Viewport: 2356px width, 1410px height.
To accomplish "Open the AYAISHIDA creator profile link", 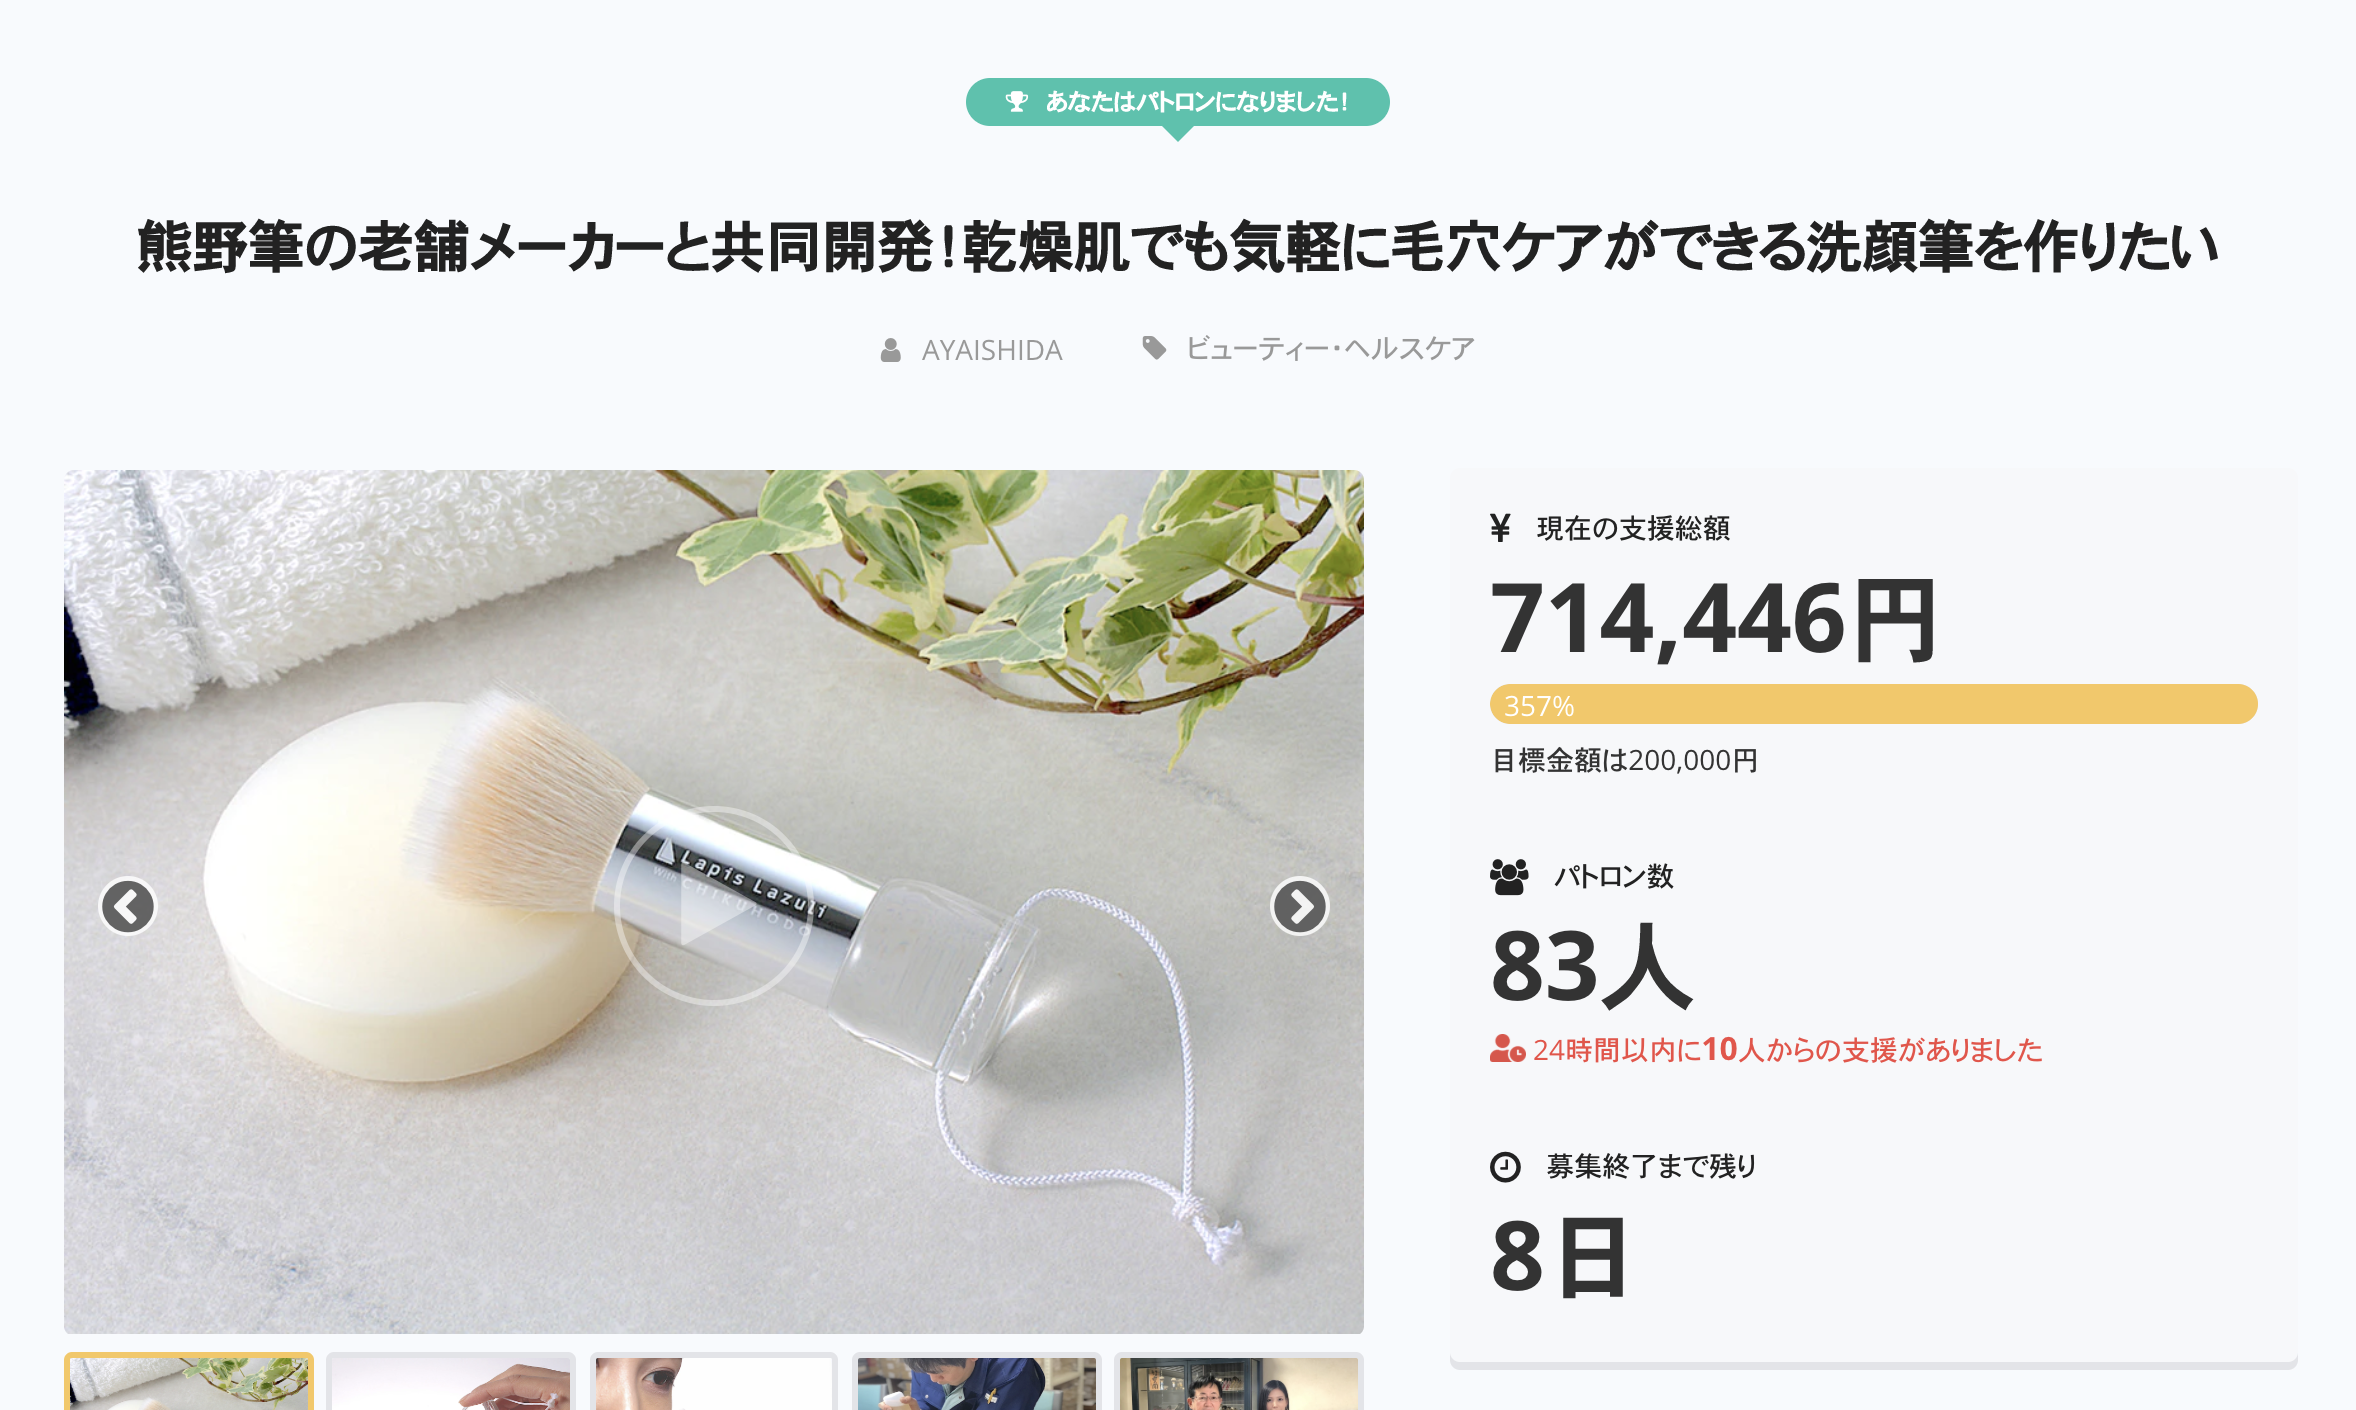I will pos(991,350).
